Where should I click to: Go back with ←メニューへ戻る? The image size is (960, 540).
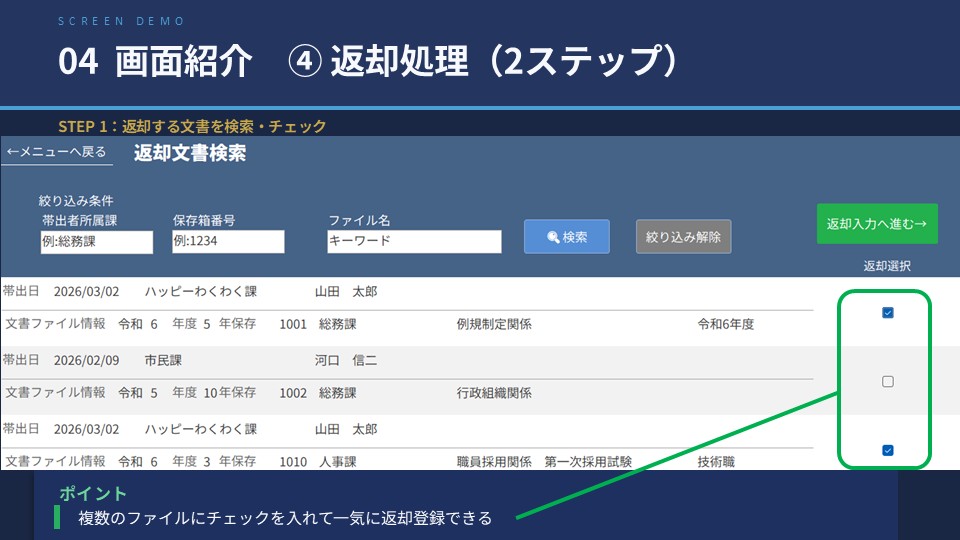click(x=56, y=152)
